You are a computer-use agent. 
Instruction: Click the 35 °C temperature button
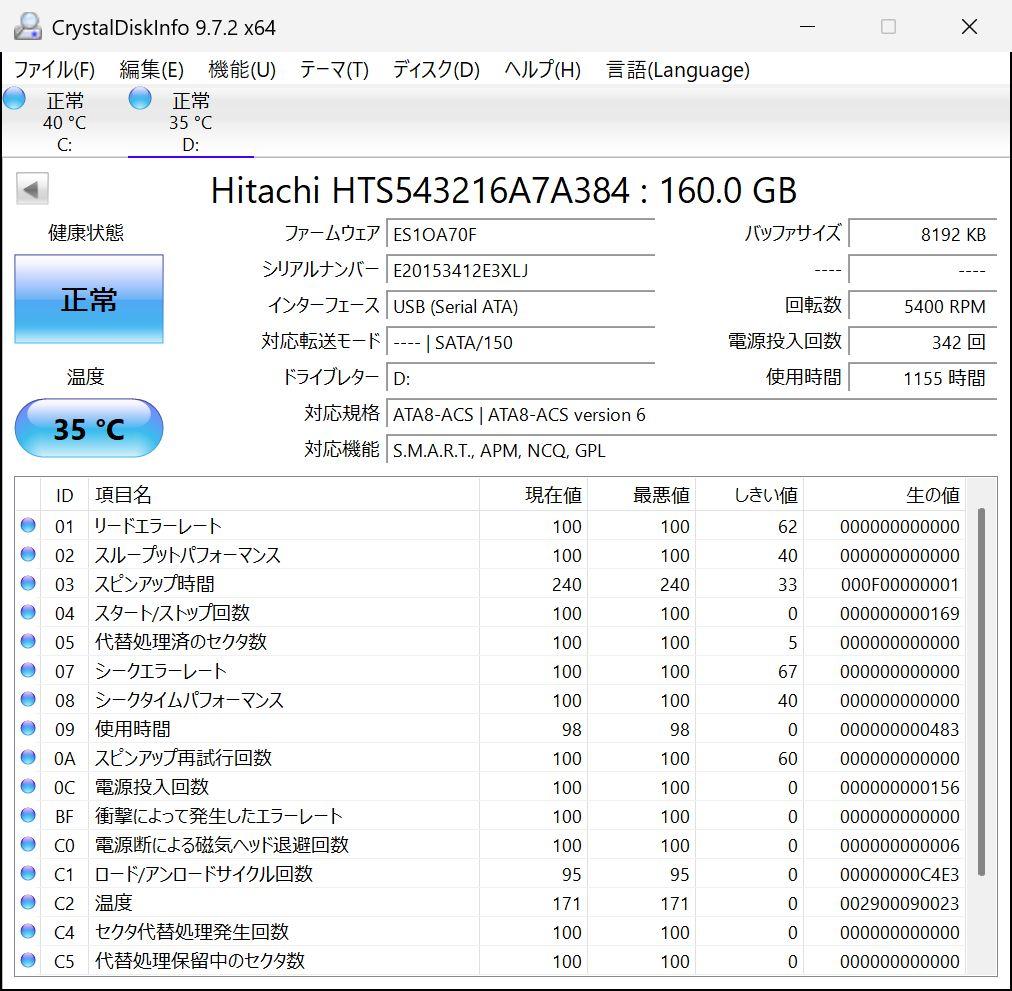(89, 429)
